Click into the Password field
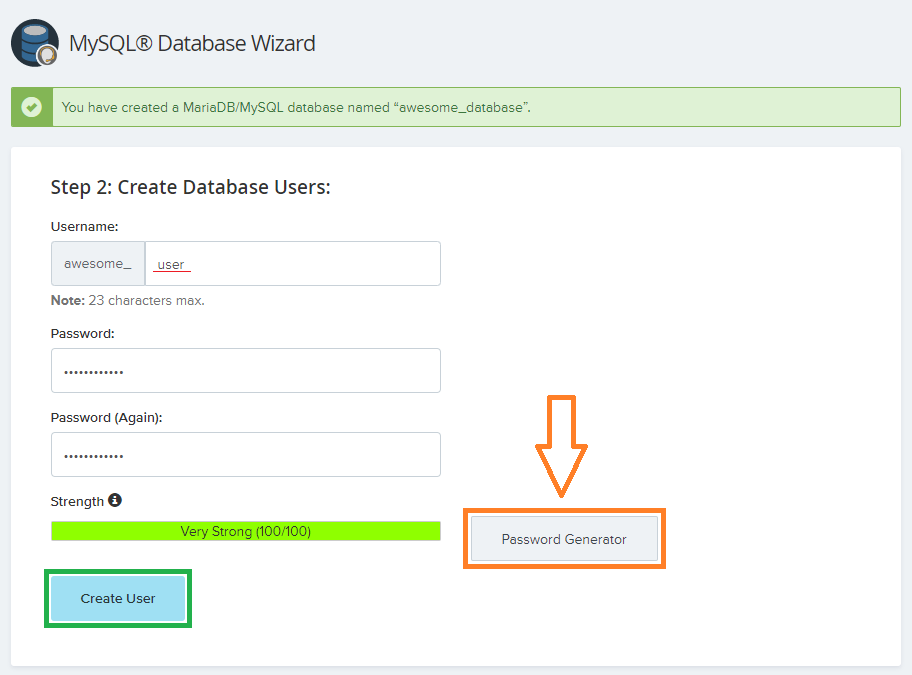This screenshot has width=912, height=675. (245, 371)
